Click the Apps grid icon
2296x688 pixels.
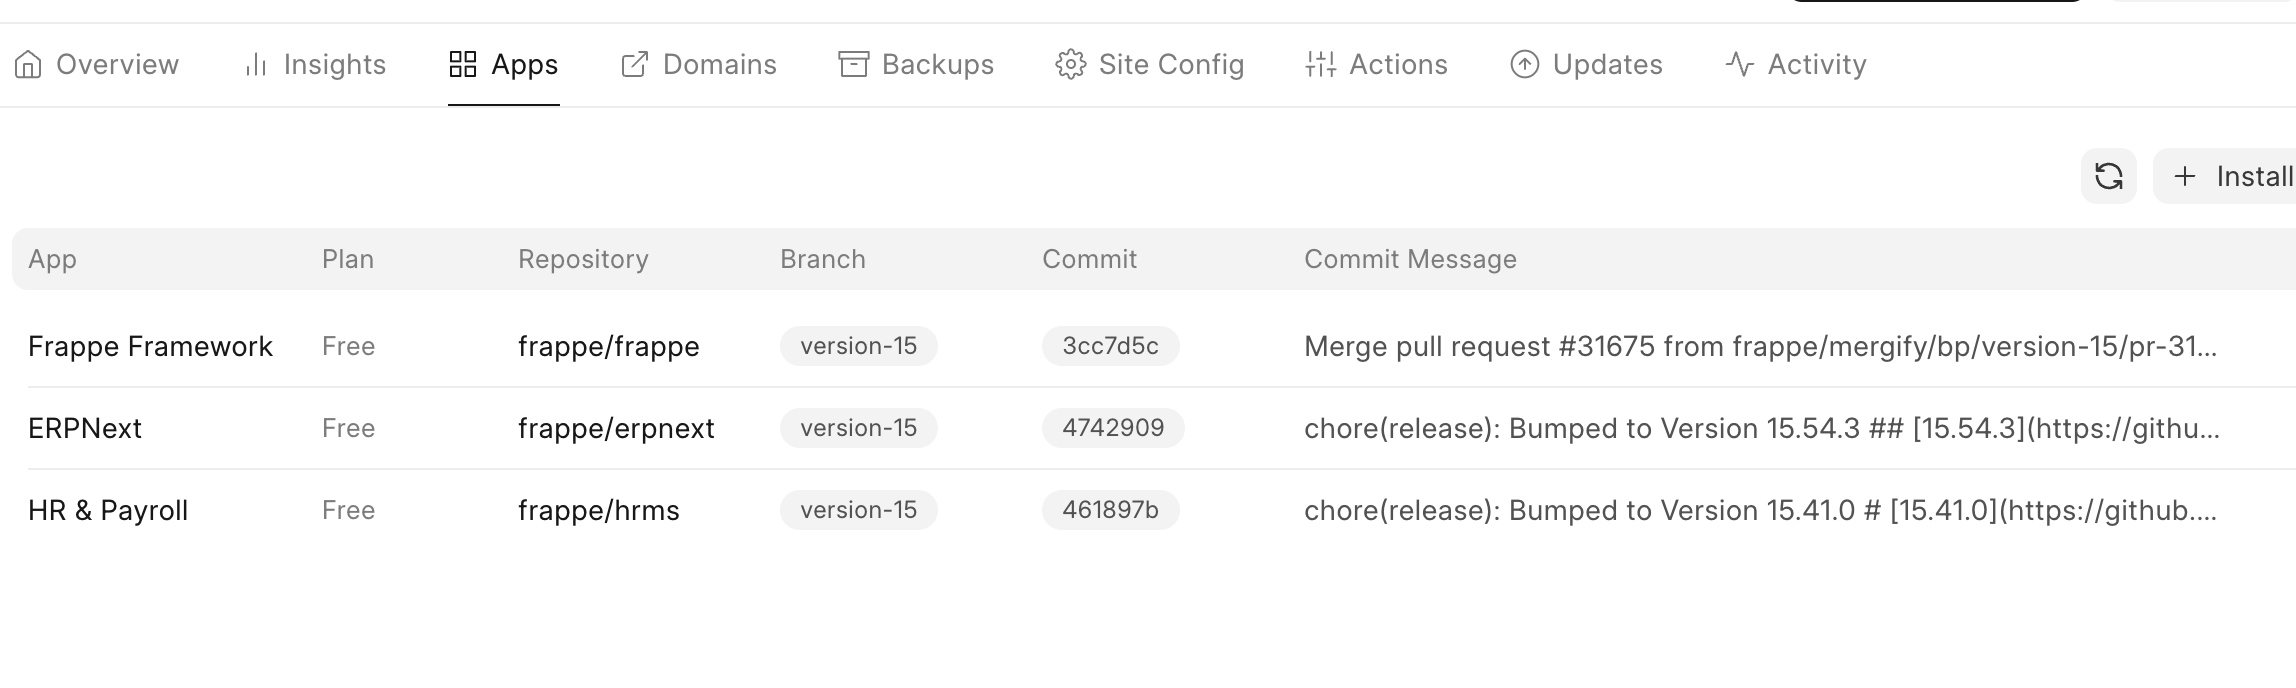tap(463, 63)
